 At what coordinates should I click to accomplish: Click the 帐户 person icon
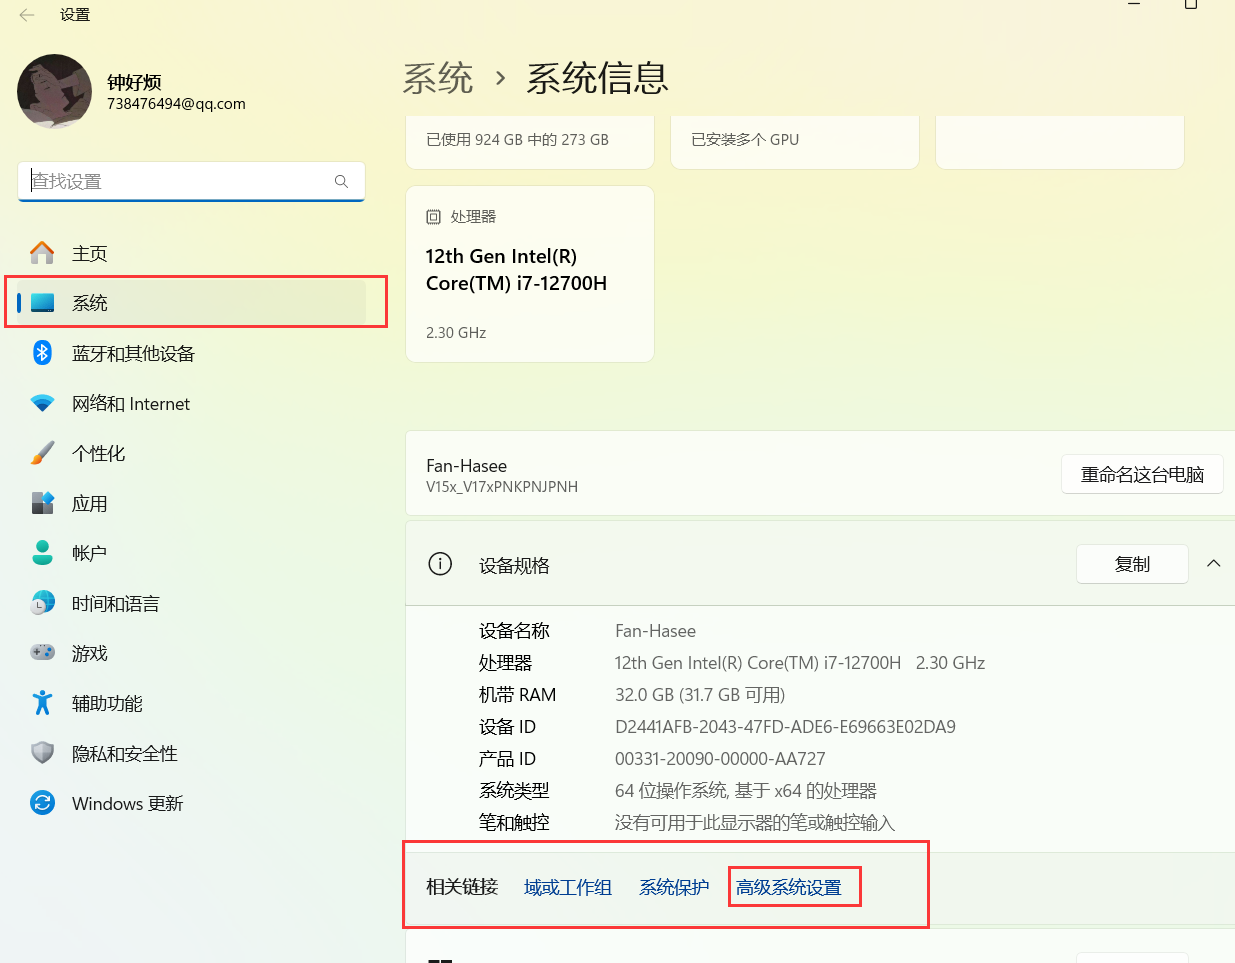tap(42, 553)
